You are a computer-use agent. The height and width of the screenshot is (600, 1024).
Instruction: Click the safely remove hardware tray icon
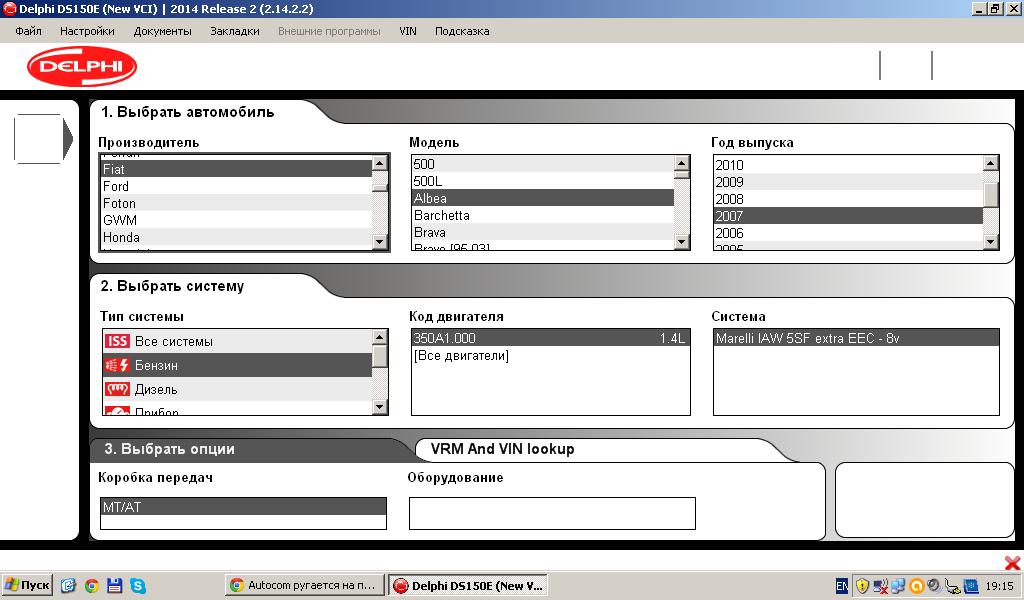point(952,586)
